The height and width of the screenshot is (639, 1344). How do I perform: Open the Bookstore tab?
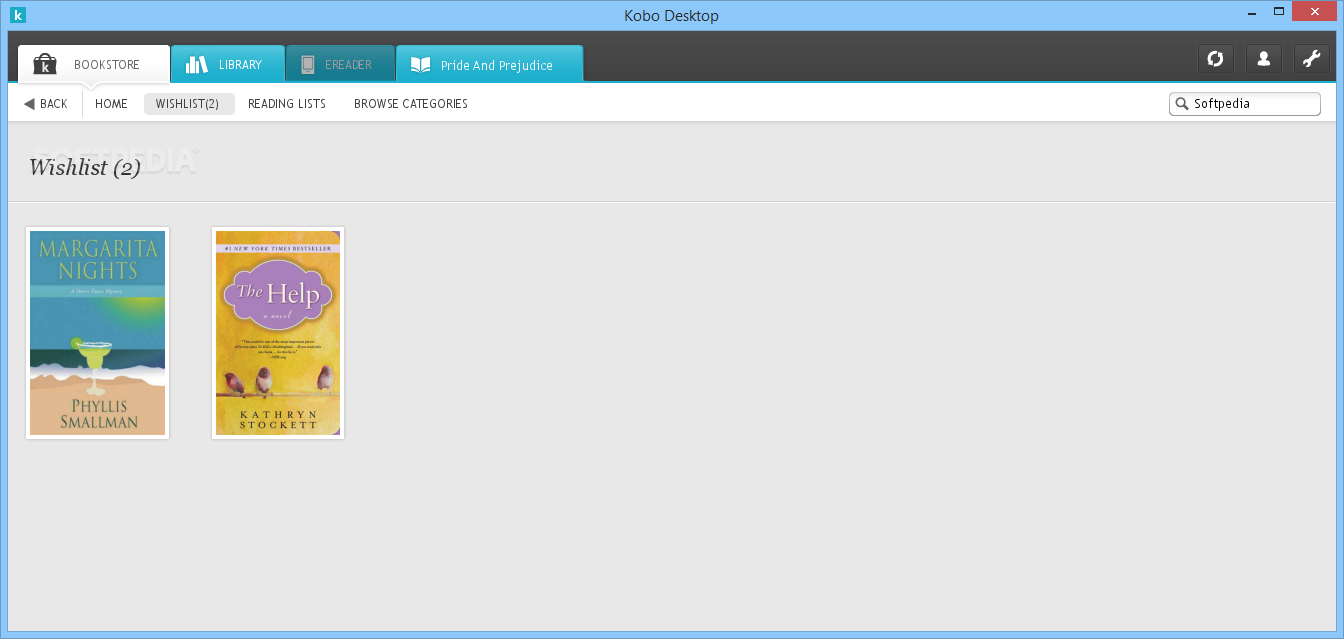[x=94, y=64]
